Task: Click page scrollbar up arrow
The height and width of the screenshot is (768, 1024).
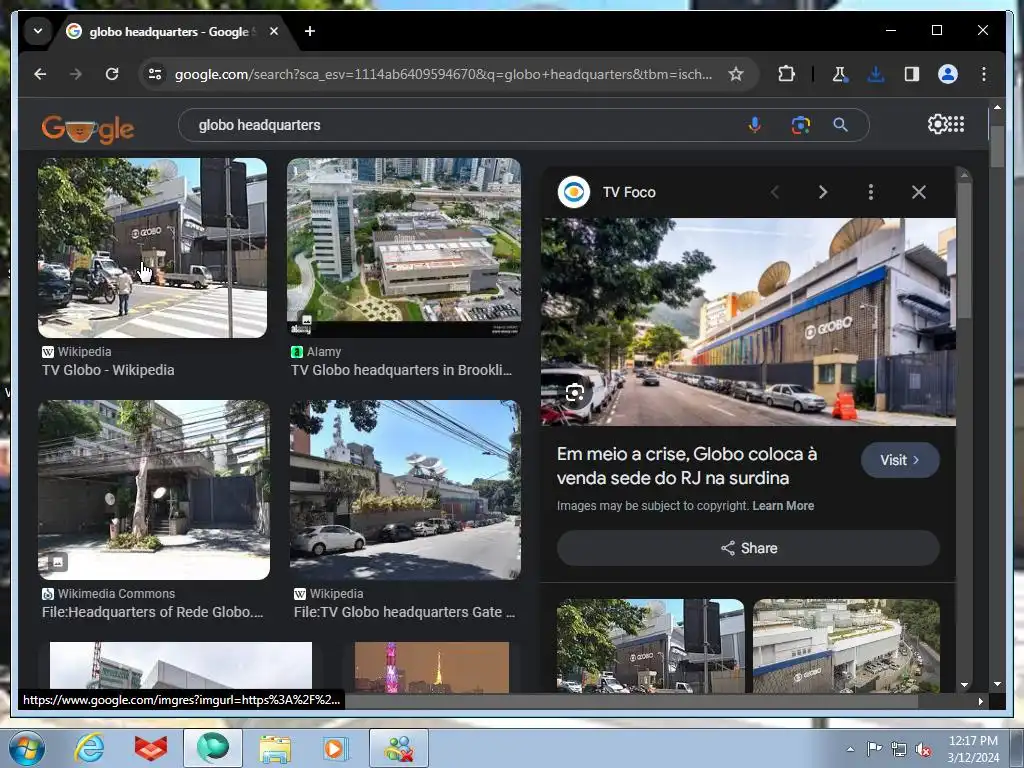Action: coord(997,107)
